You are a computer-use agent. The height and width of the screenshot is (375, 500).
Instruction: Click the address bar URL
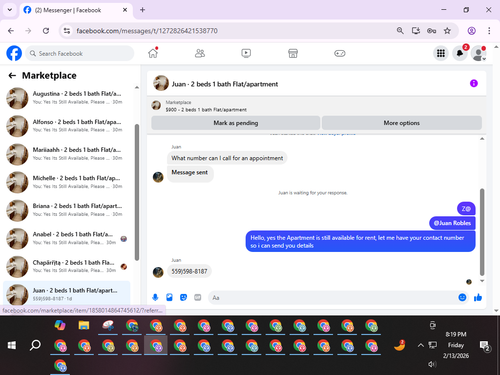[x=147, y=31]
